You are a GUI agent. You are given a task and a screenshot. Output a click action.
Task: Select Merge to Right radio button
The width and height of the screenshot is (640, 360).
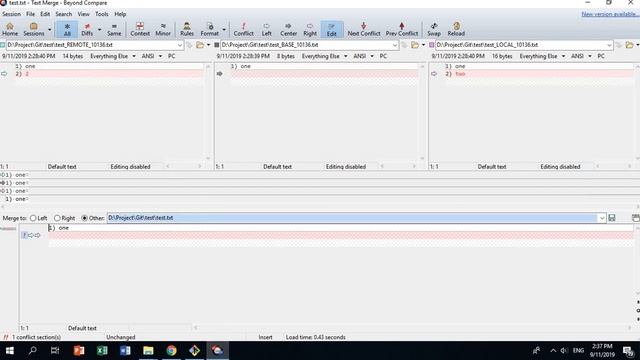click(57, 218)
